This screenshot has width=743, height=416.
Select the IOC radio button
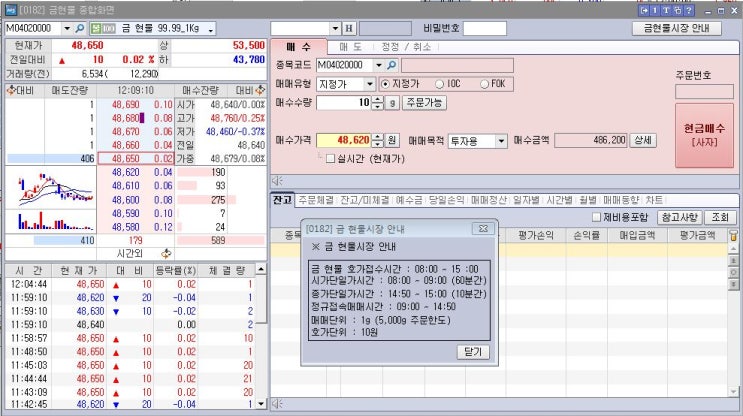pyautogui.click(x=439, y=84)
